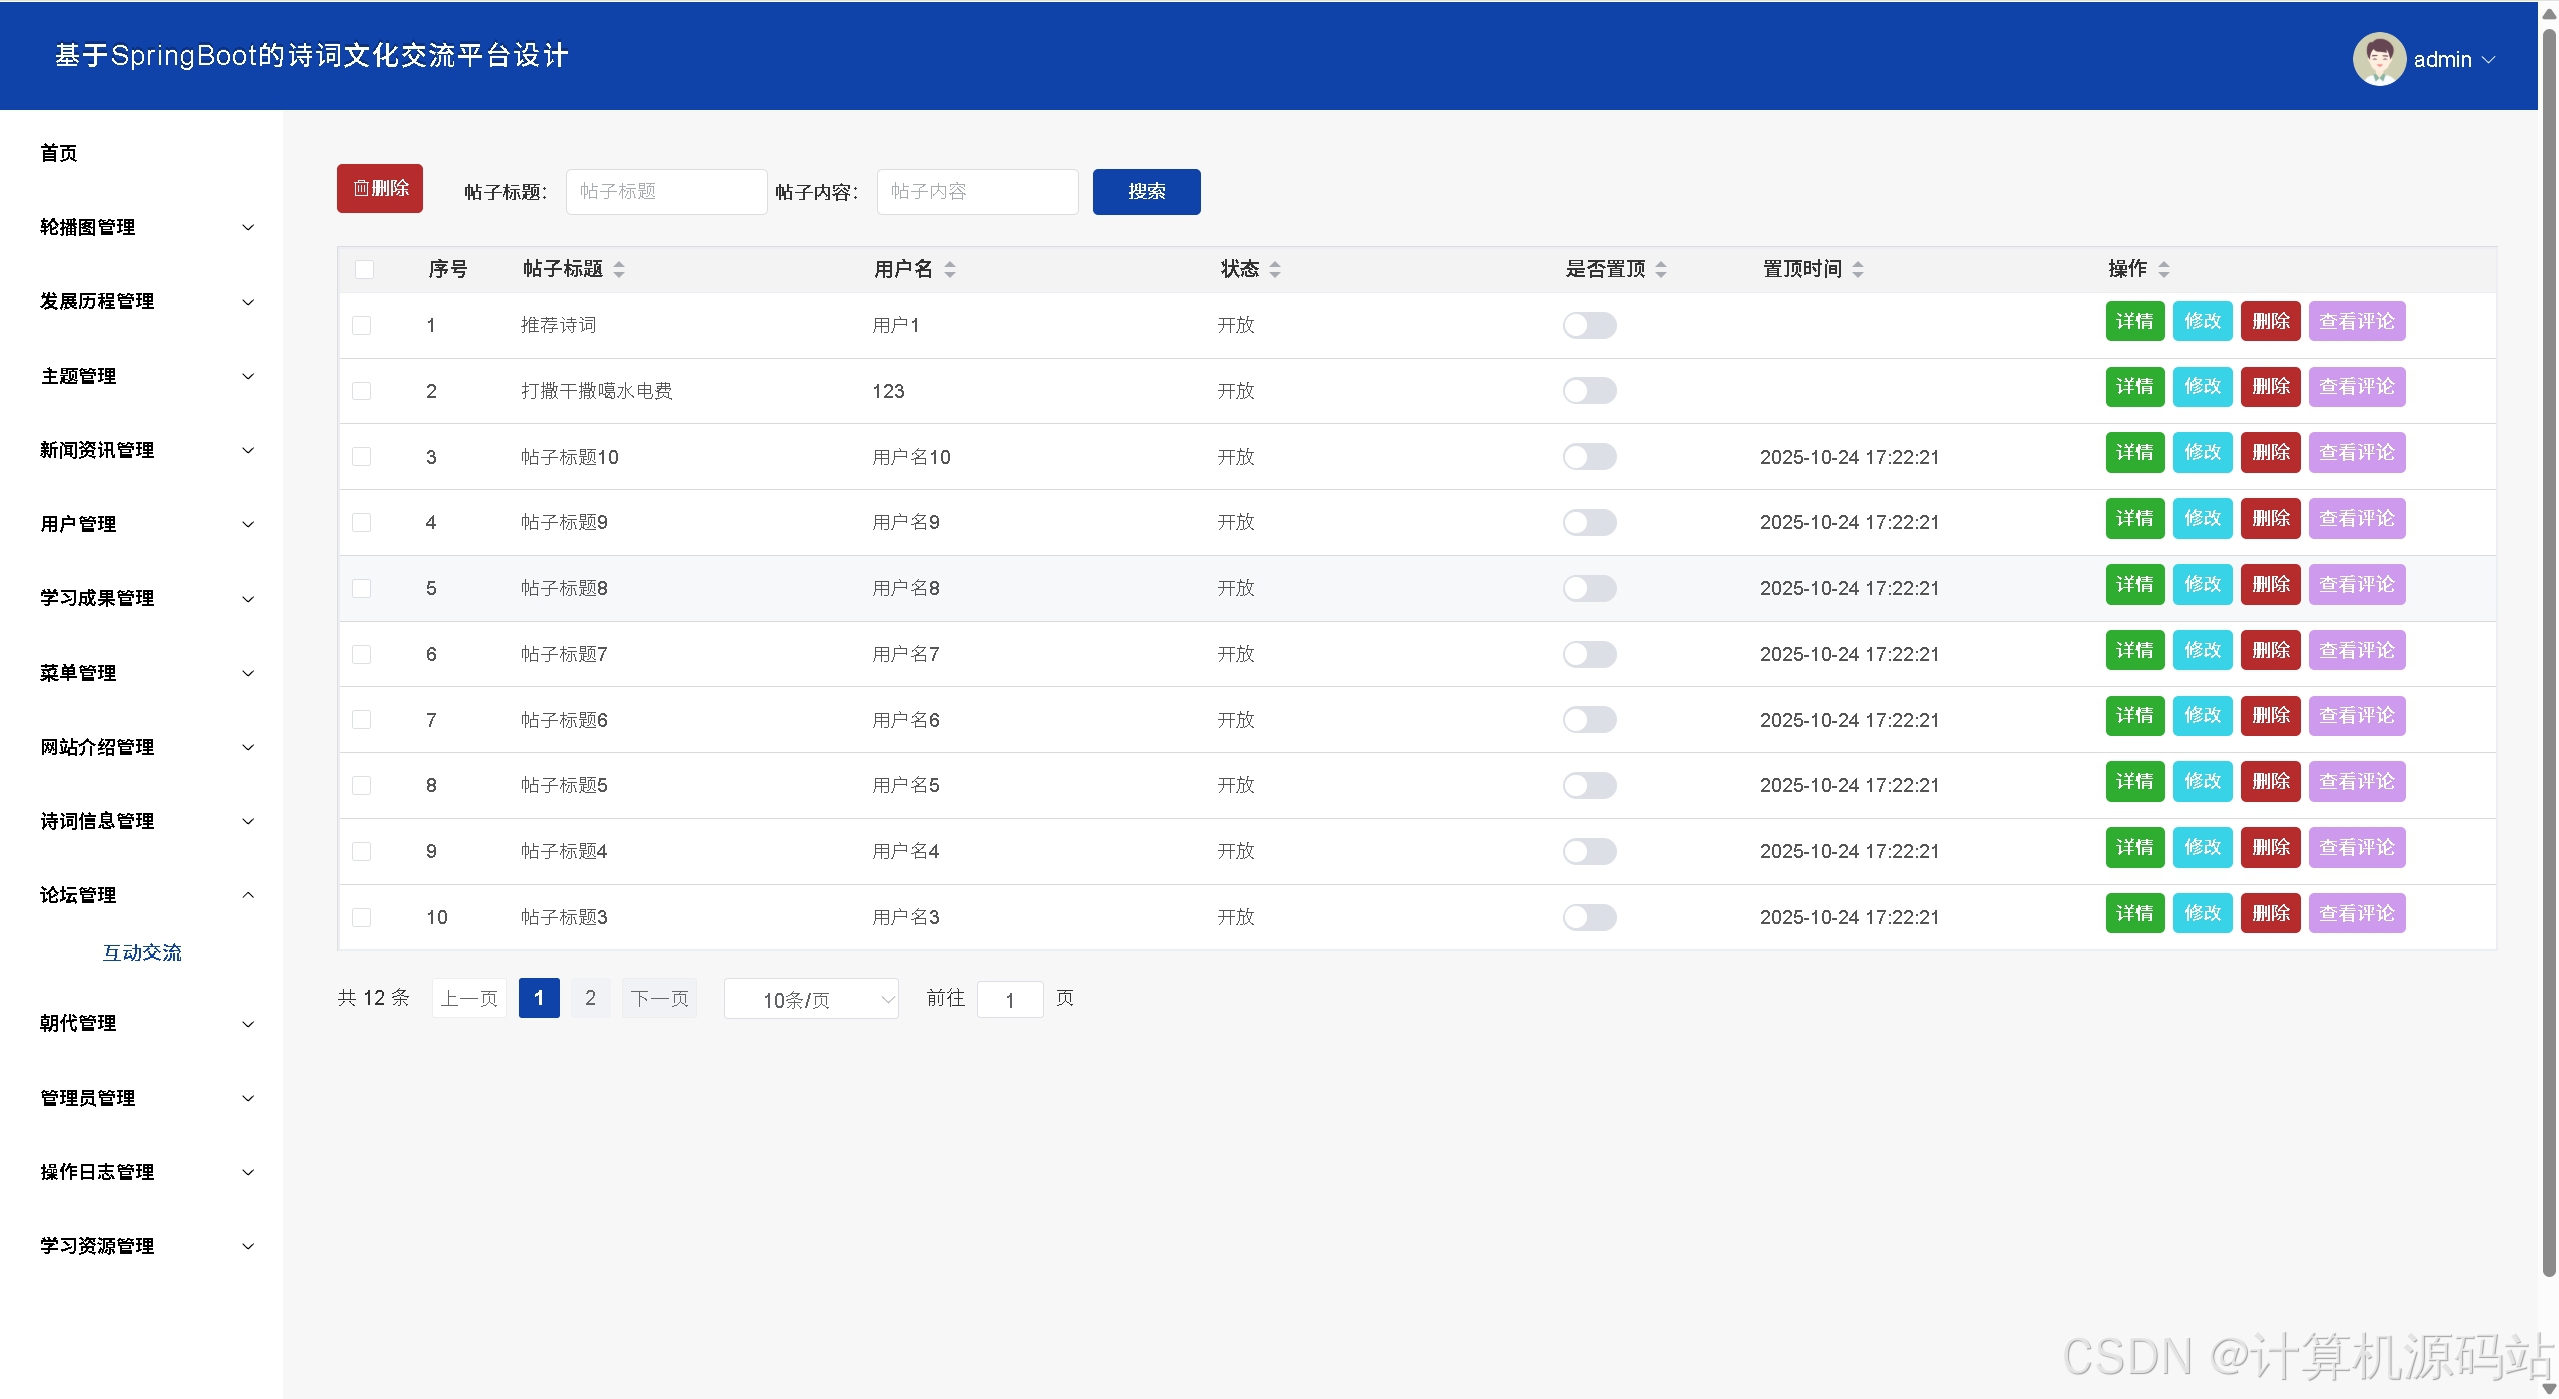Image resolution: width=2559 pixels, height=1399 pixels.
Task: Sort table by 帖子标题 column arrows
Action: click(x=619, y=269)
